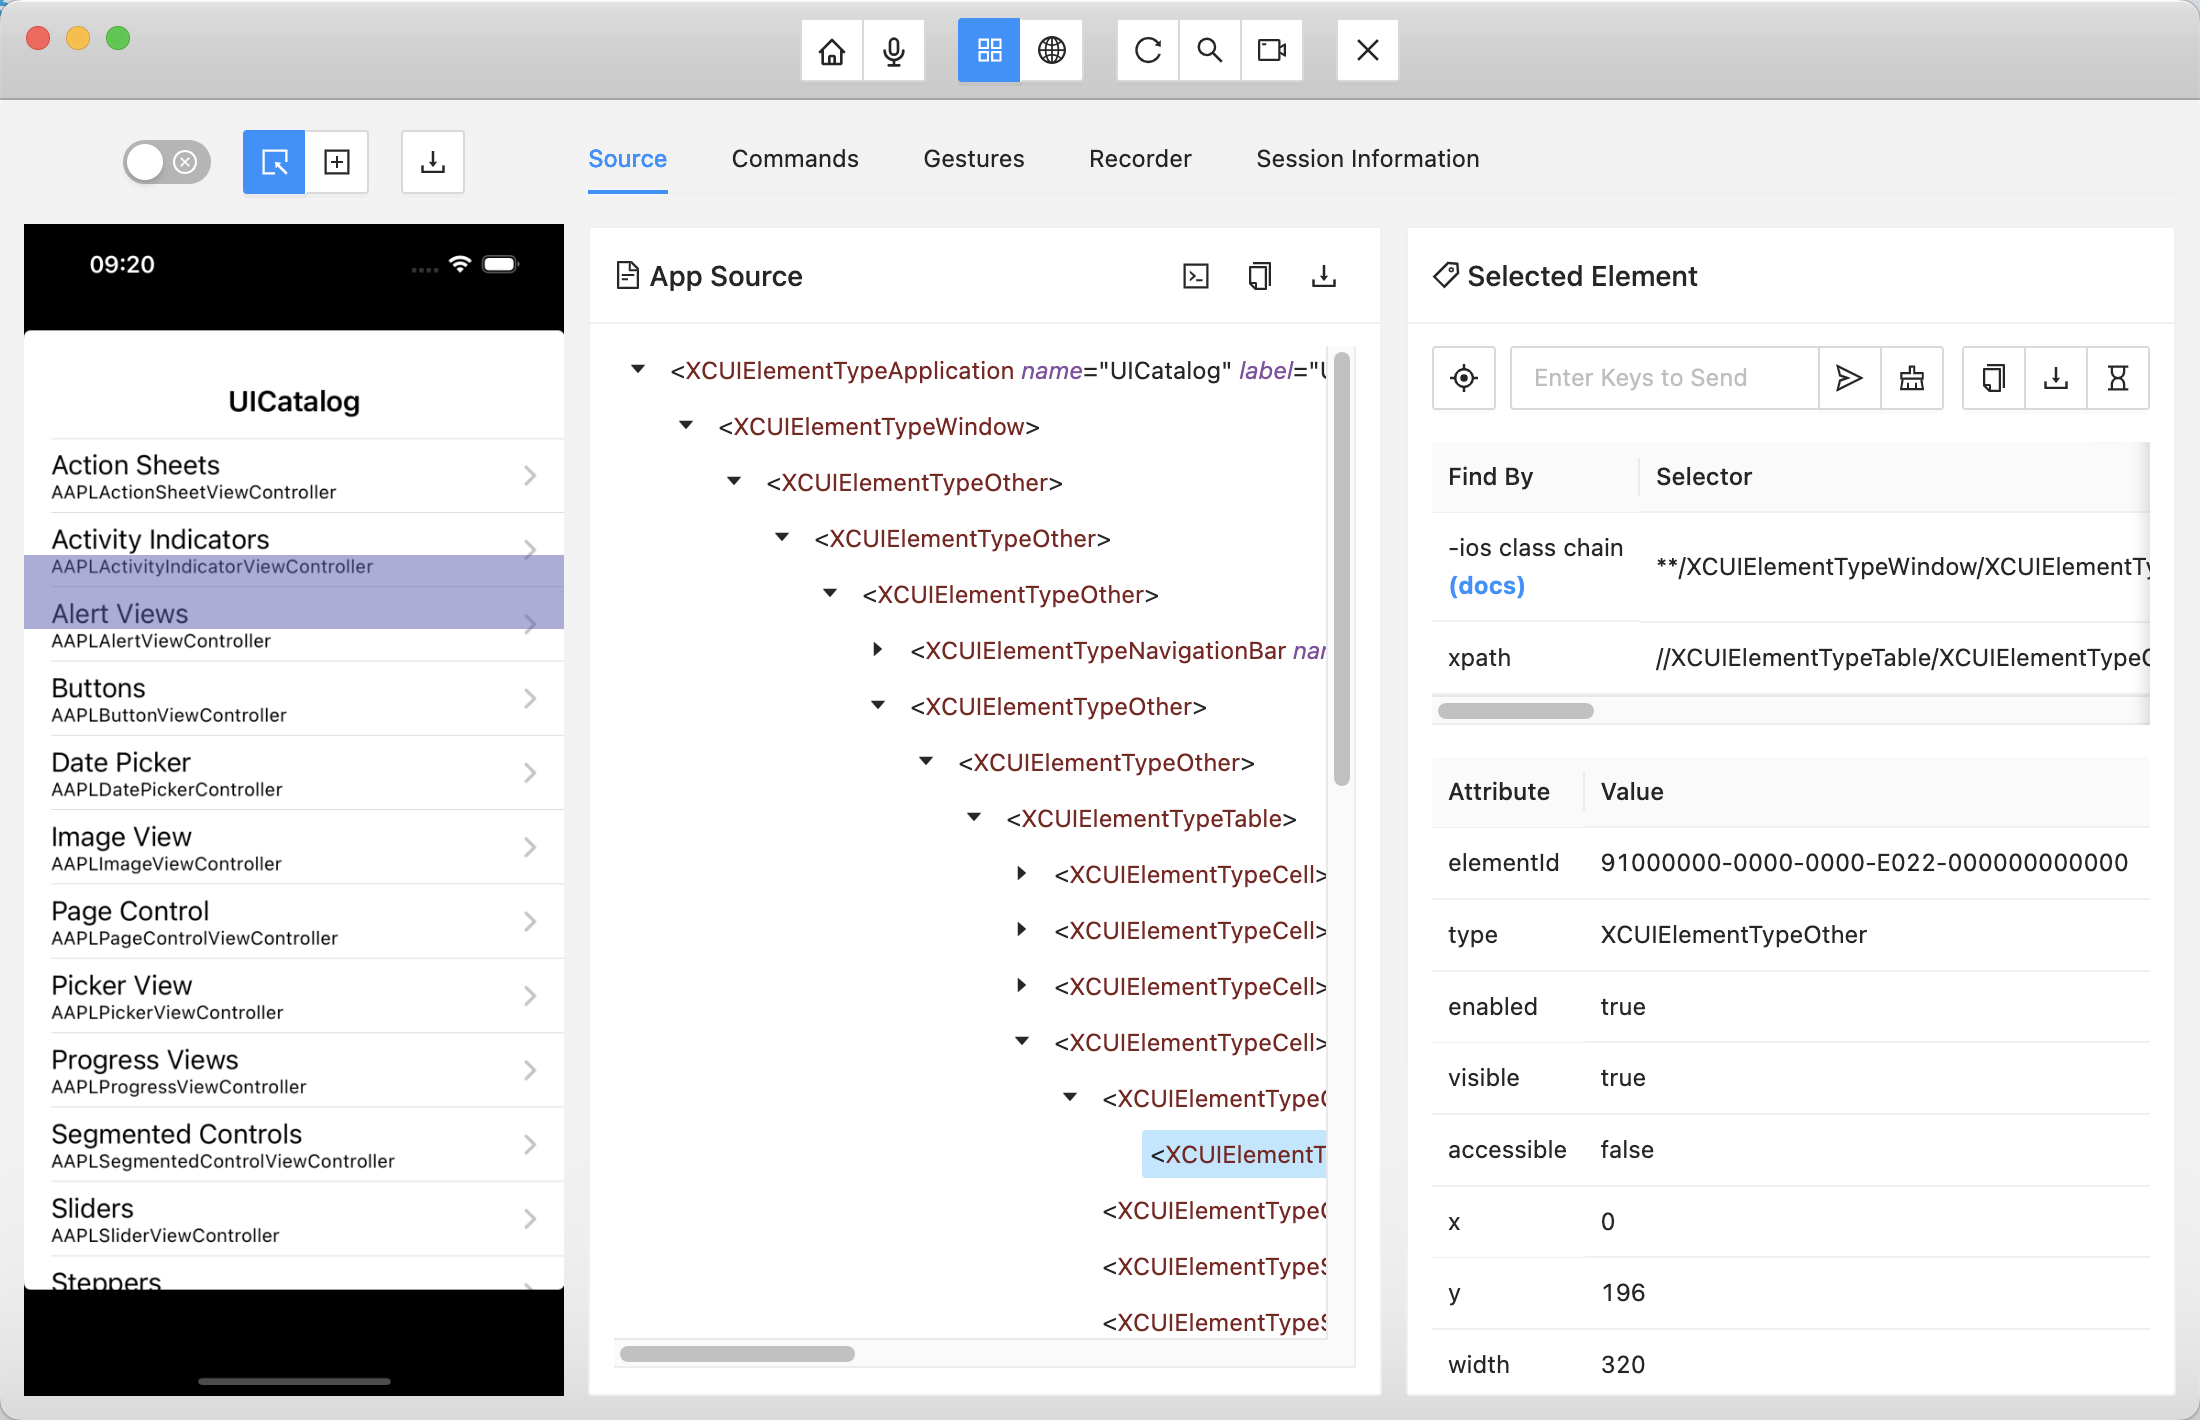
Task: Expand the XCUIElementTypeNavigationBar node
Action: point(877,649)
